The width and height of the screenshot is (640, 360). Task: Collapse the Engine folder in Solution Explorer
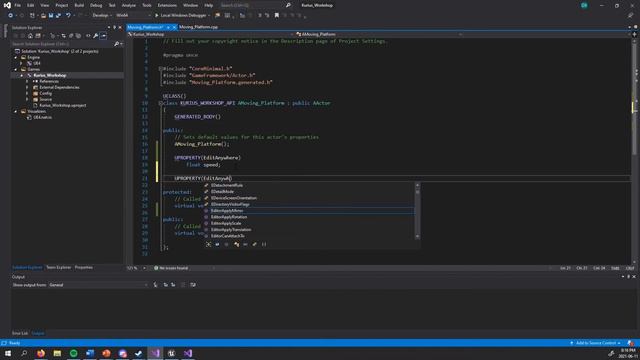pos(16,58)
